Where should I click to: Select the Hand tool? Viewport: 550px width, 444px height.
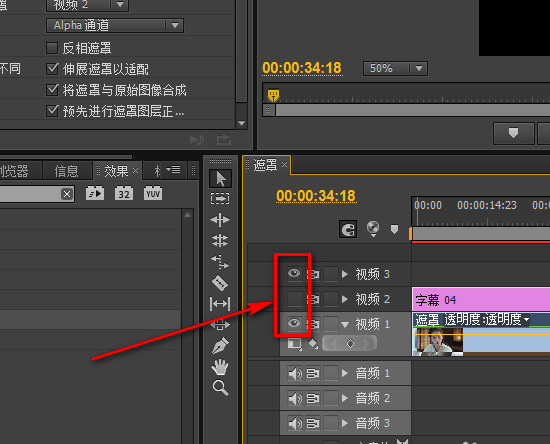(220, 366)
